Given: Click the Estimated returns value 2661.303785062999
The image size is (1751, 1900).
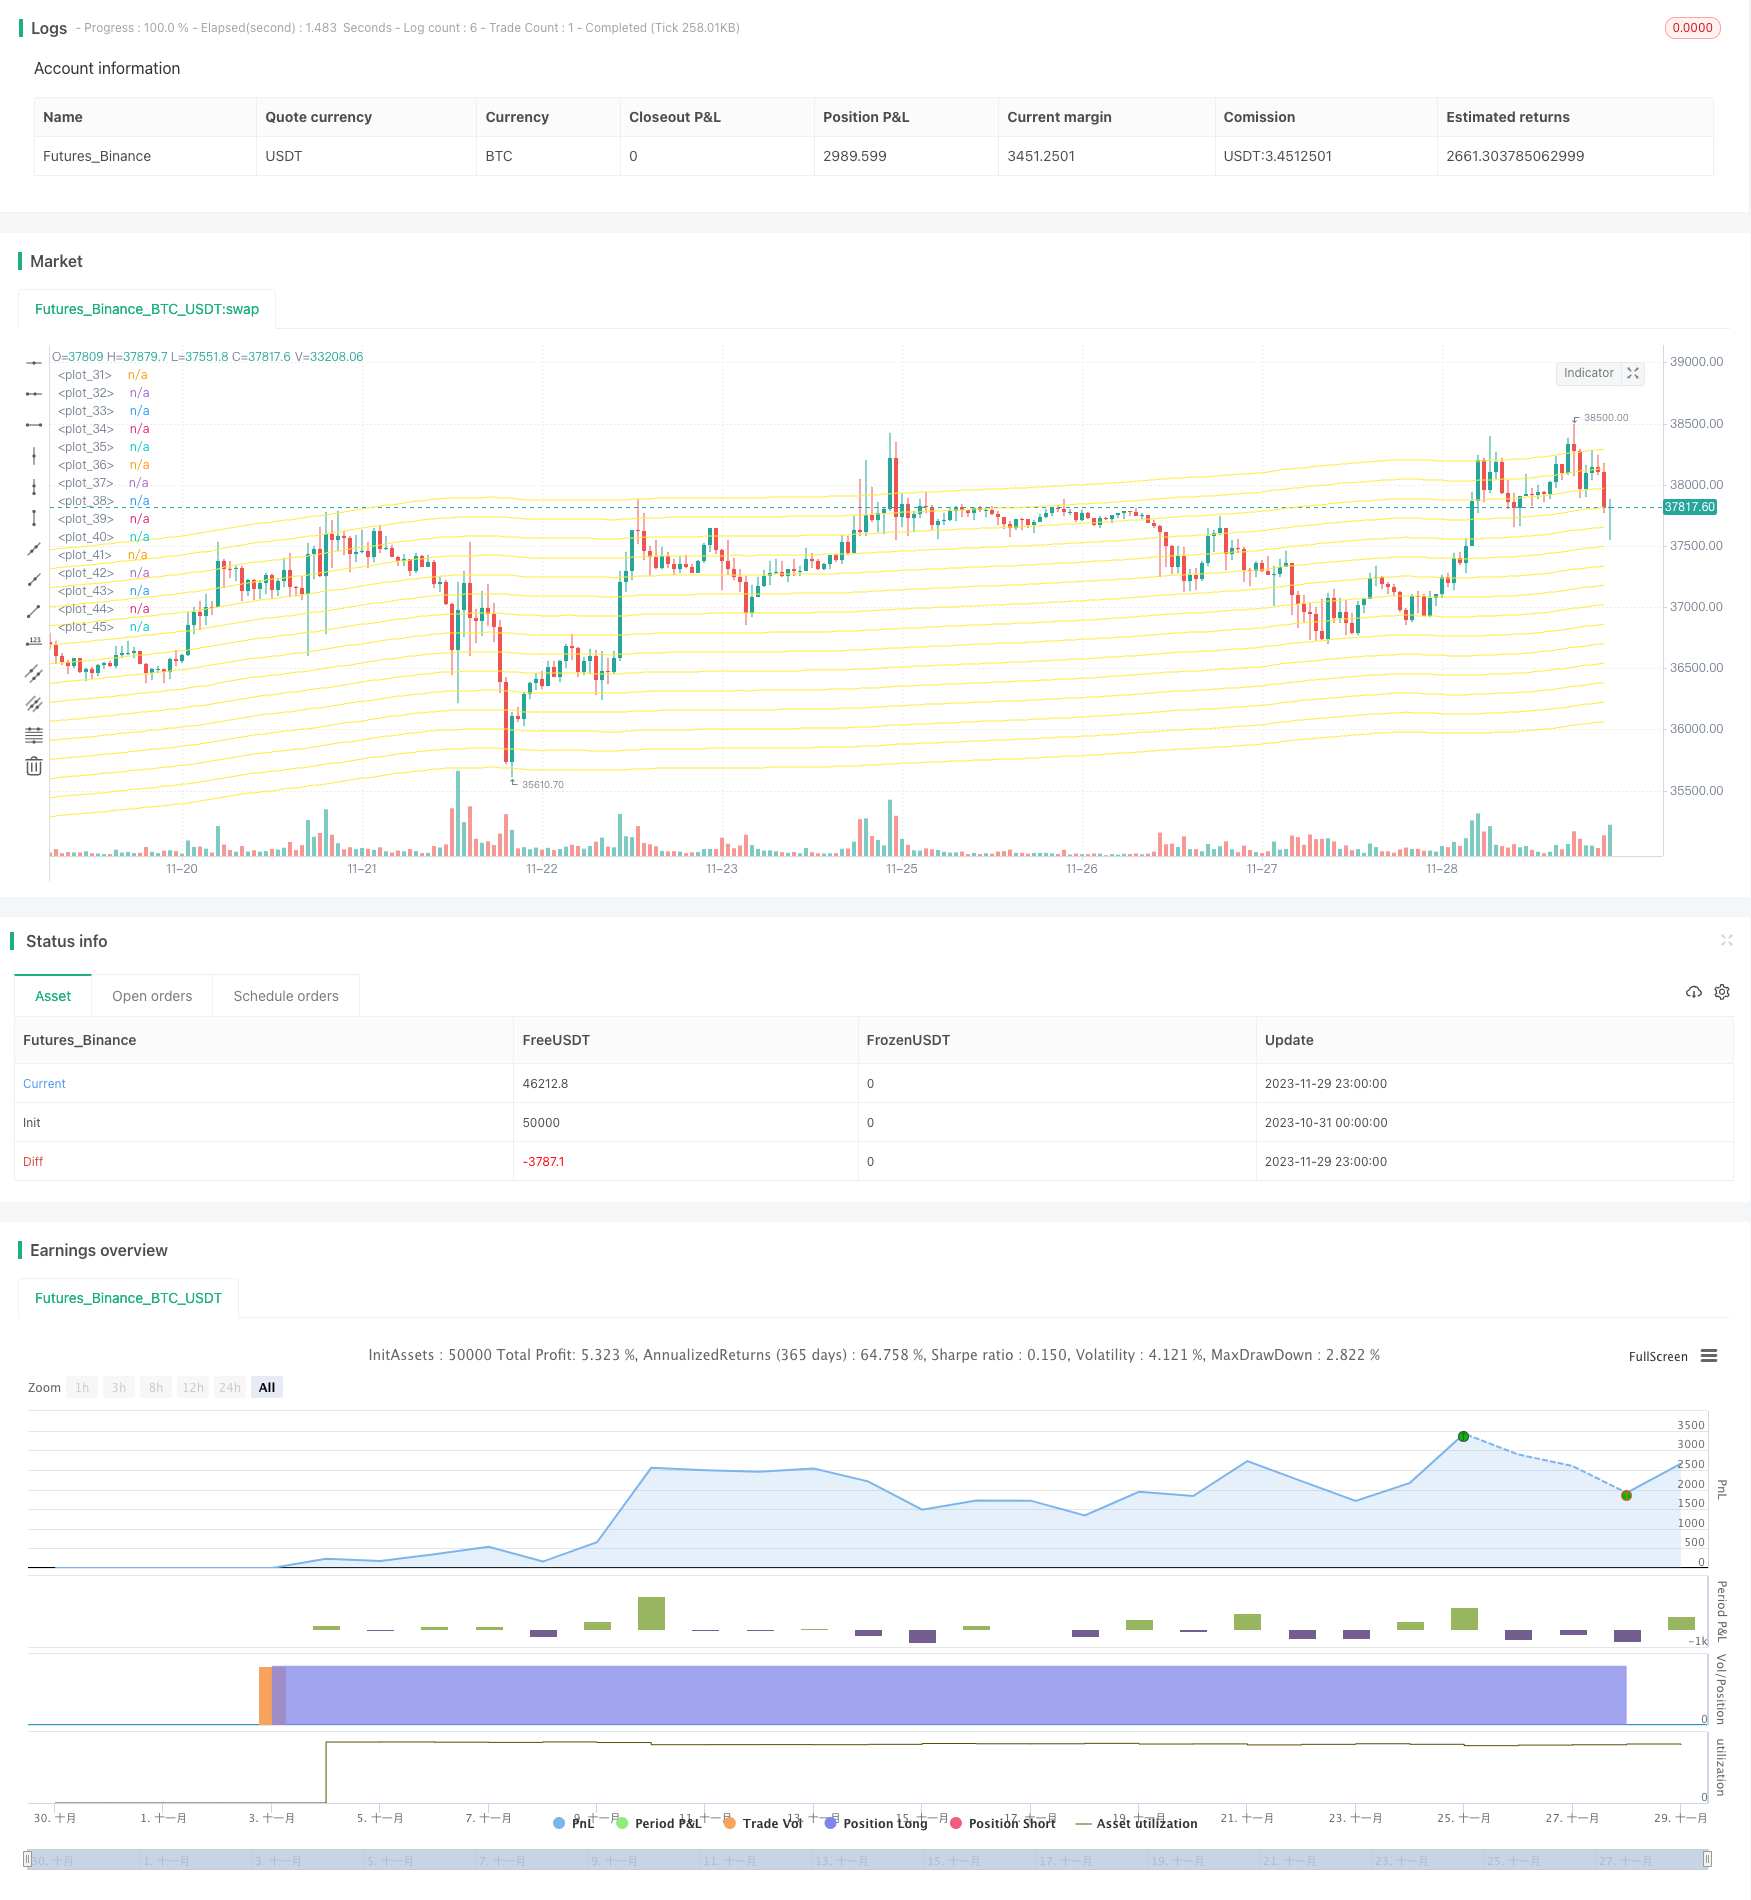Looking at the screenshot, I should pyautogui.click(x=1515, y=156).
